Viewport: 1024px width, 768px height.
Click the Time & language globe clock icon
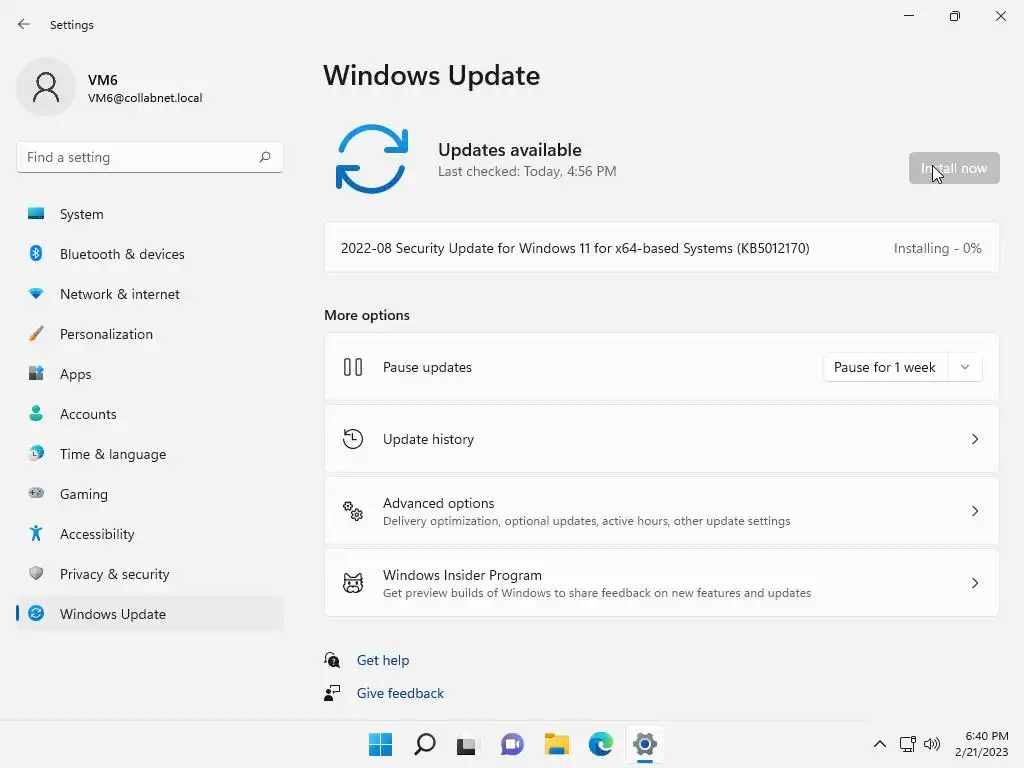(x=36, y=453)
